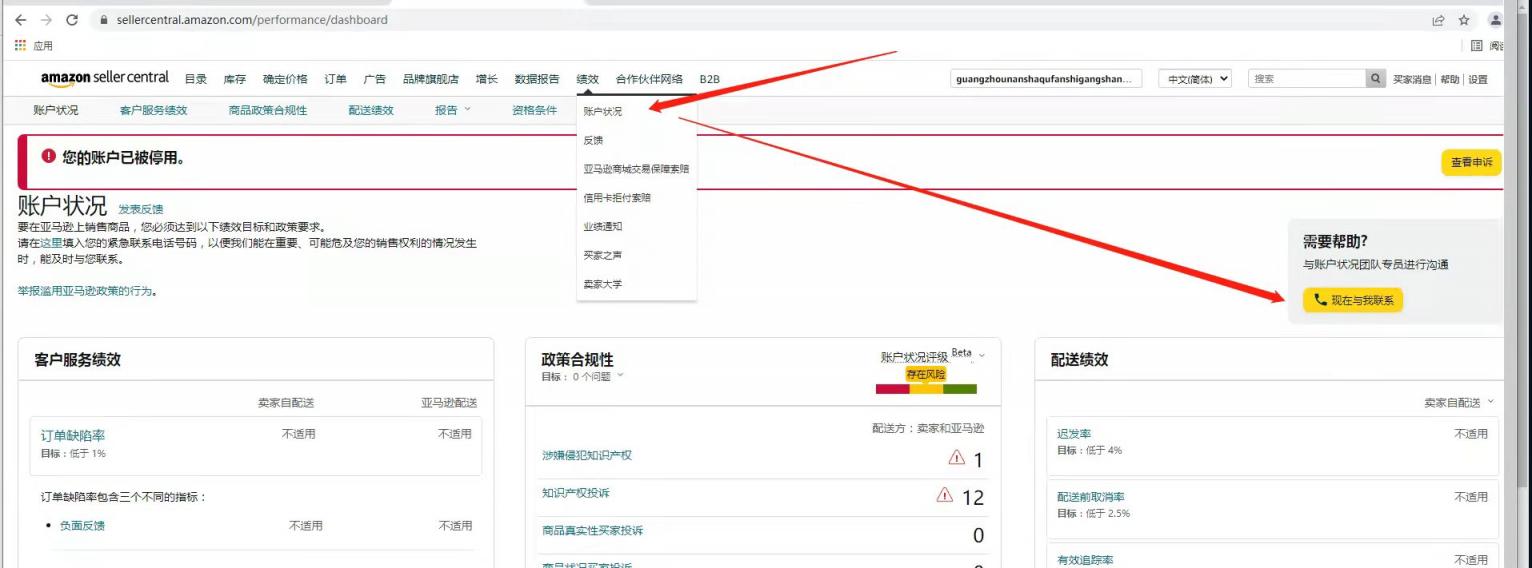This screenshot has height=568, width=1532.
Task: Open the 订单缺陷率 link
Action: [73, 436]
